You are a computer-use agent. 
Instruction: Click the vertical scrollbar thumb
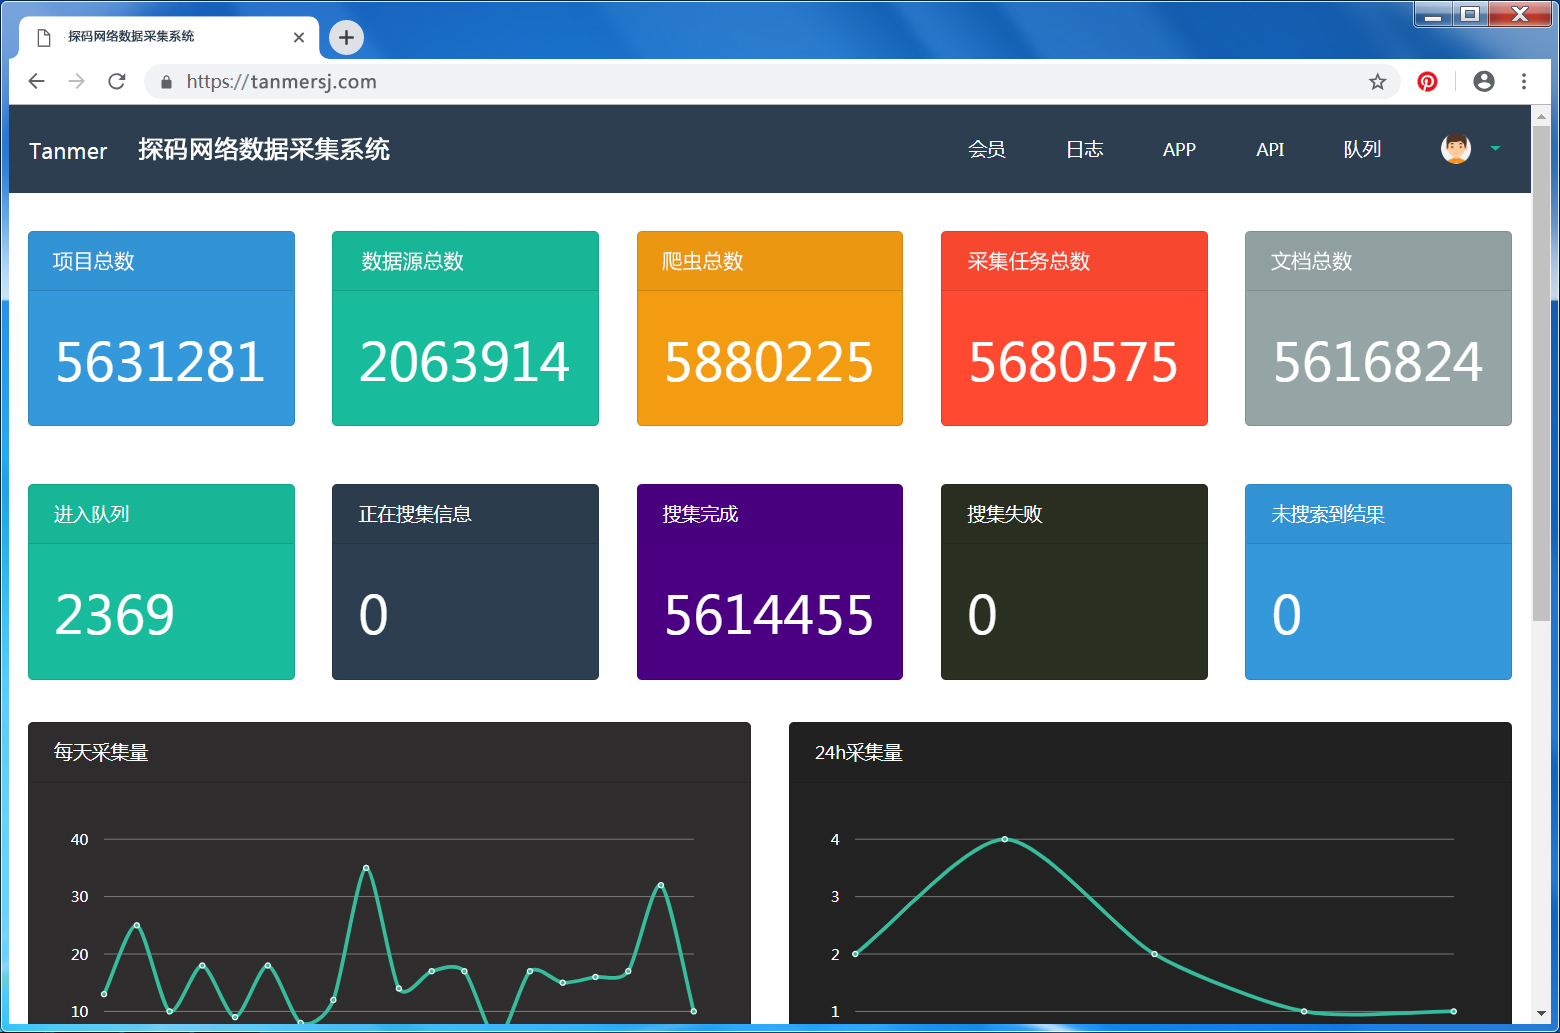[1541, 373]
